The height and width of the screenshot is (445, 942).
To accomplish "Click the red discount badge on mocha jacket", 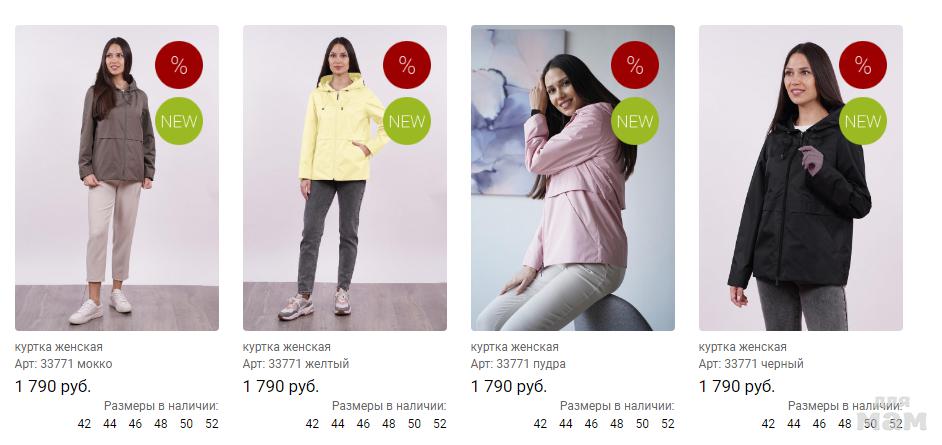I will coord(179,65).
